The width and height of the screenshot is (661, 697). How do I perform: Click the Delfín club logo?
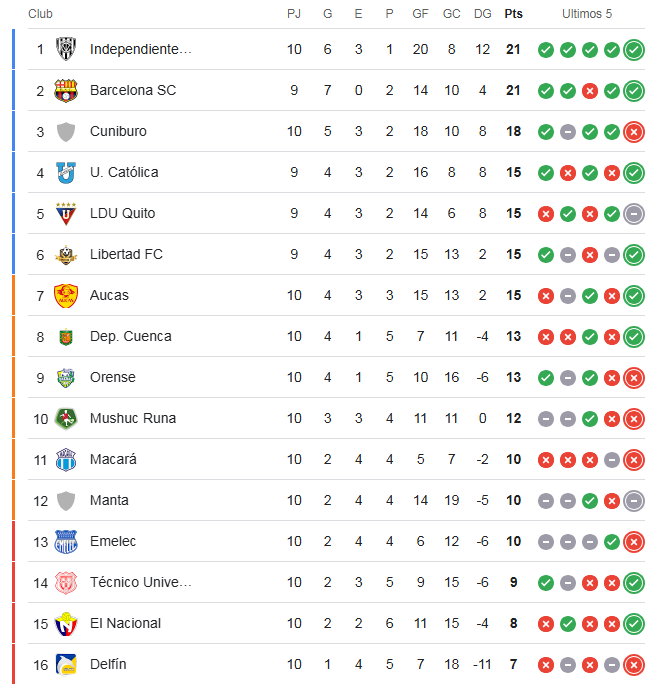pos(66,665)
